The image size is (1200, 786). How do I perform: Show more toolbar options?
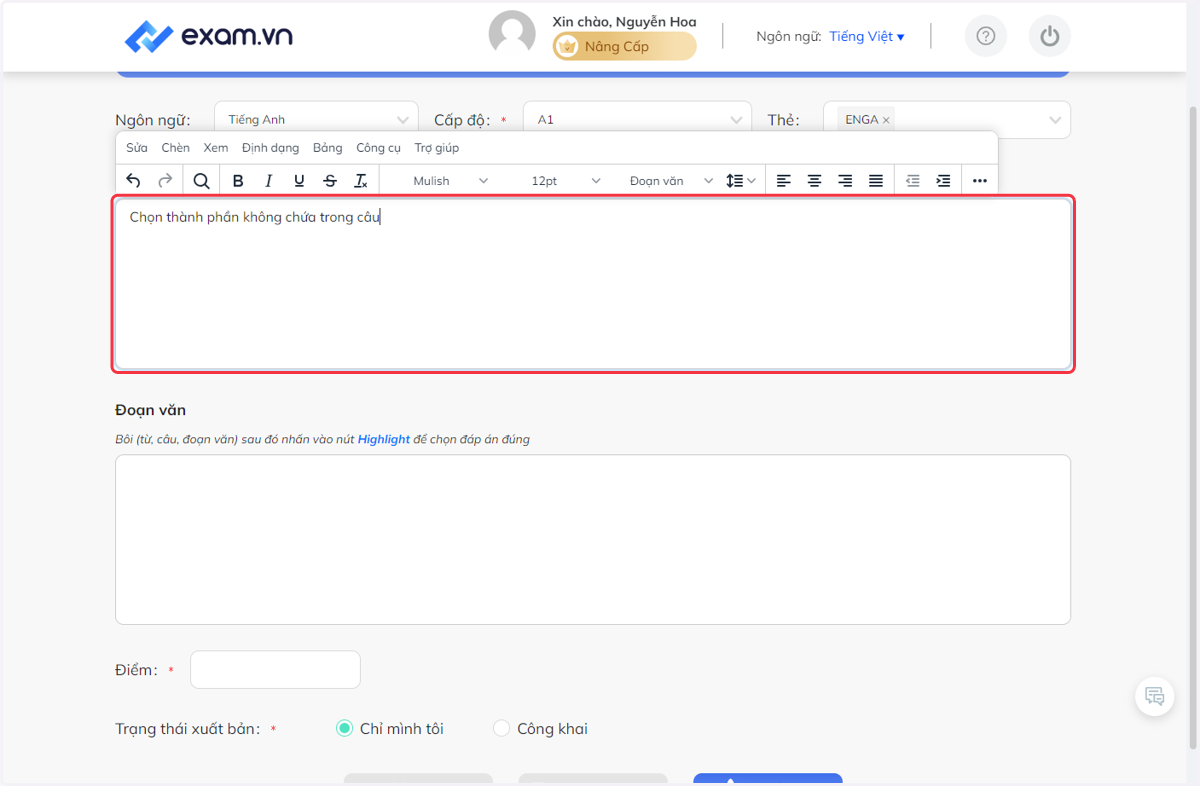979,181
